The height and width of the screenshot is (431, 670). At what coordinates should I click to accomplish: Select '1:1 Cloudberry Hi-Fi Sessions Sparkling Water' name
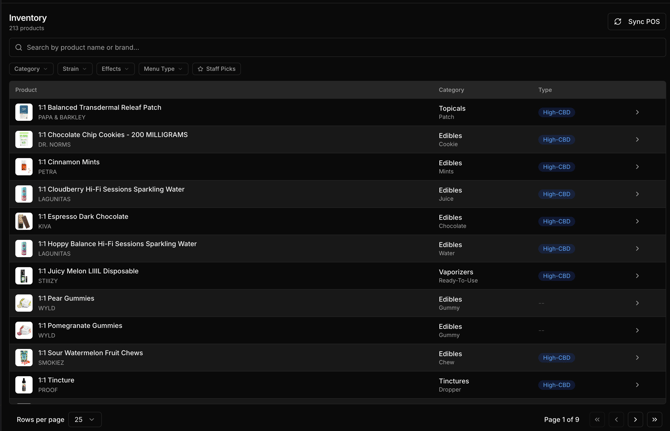pos(111,189)
